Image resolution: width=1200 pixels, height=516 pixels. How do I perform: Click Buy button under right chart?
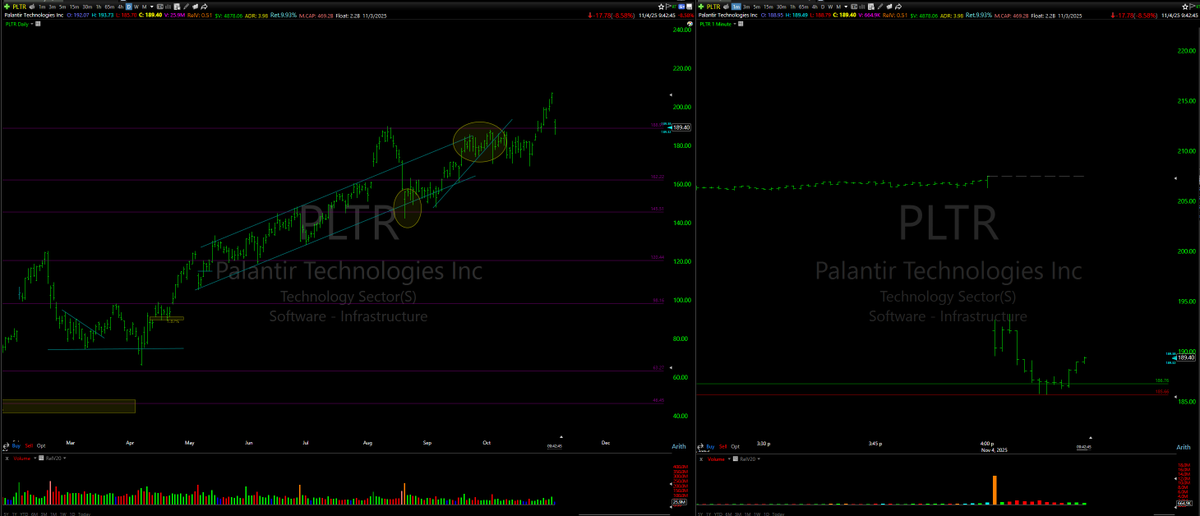click(x=711, y=447)
